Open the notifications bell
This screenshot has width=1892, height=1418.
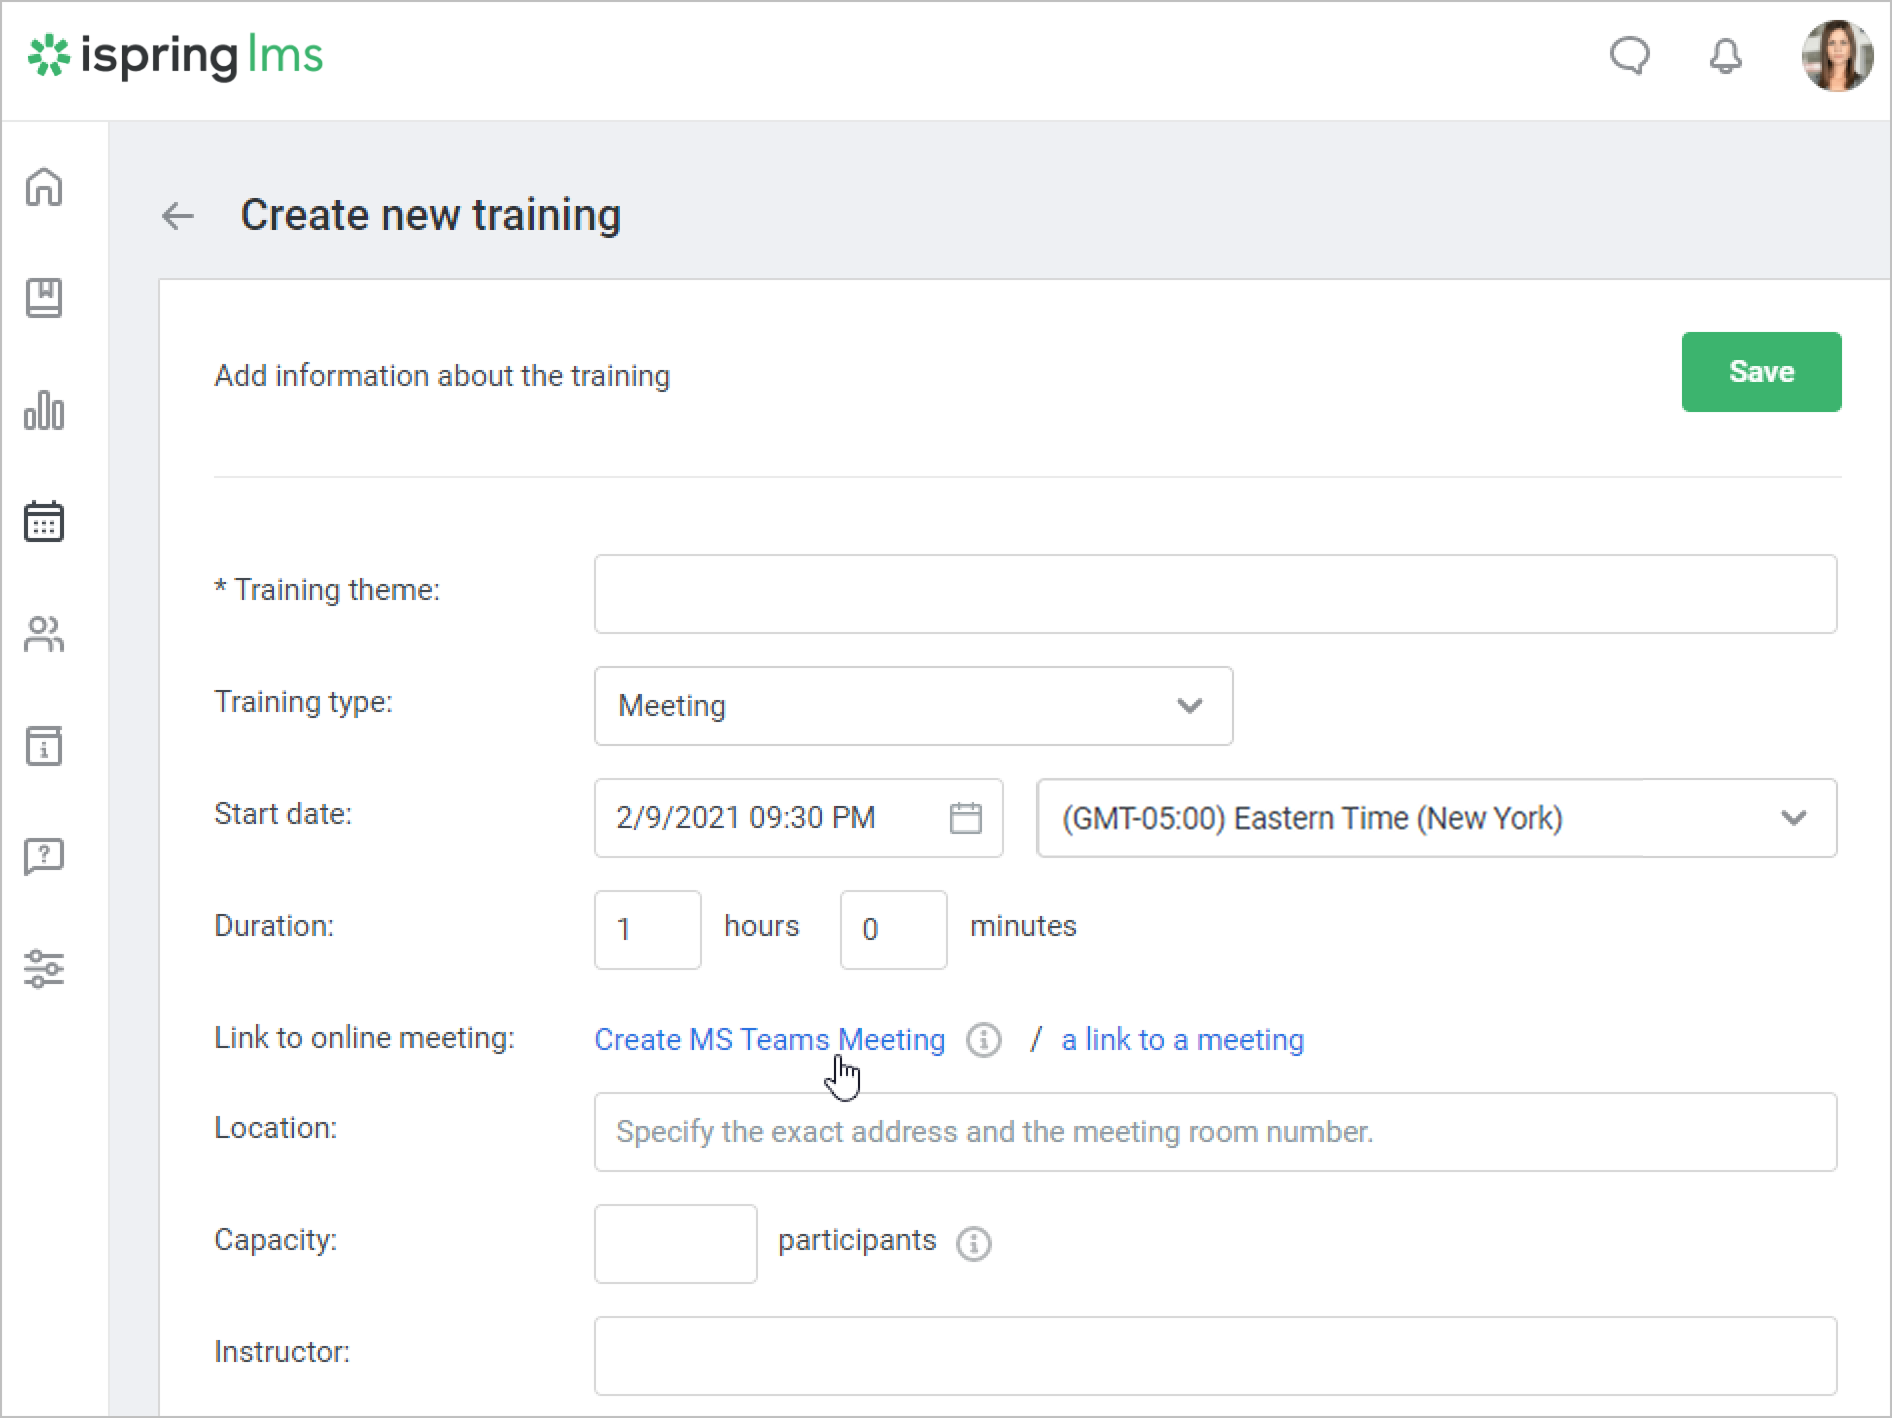tap(1725, 56)
